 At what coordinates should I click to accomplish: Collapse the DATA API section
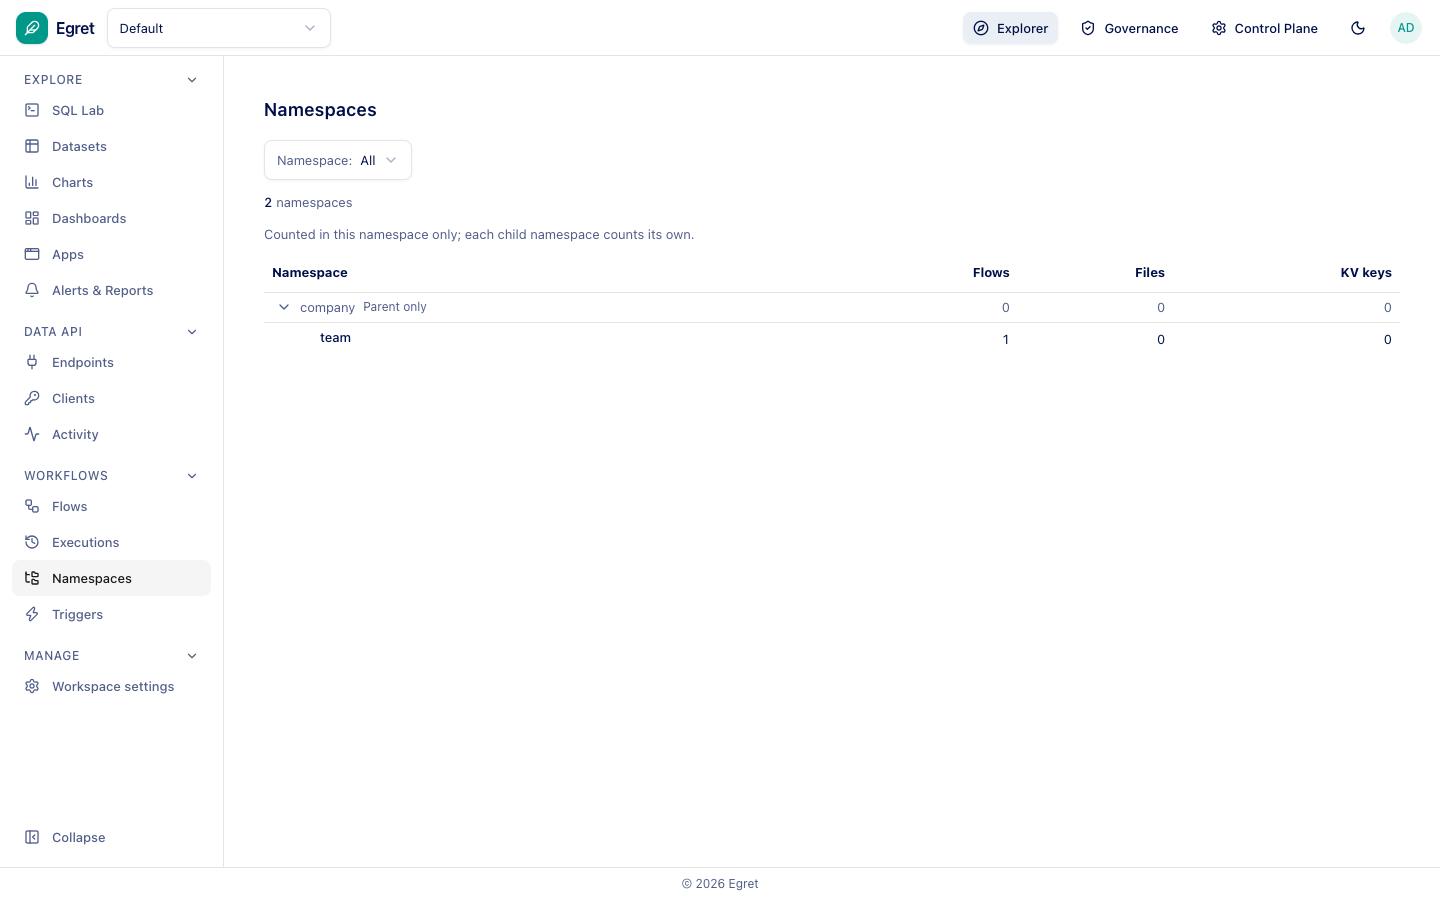[192, 332]
